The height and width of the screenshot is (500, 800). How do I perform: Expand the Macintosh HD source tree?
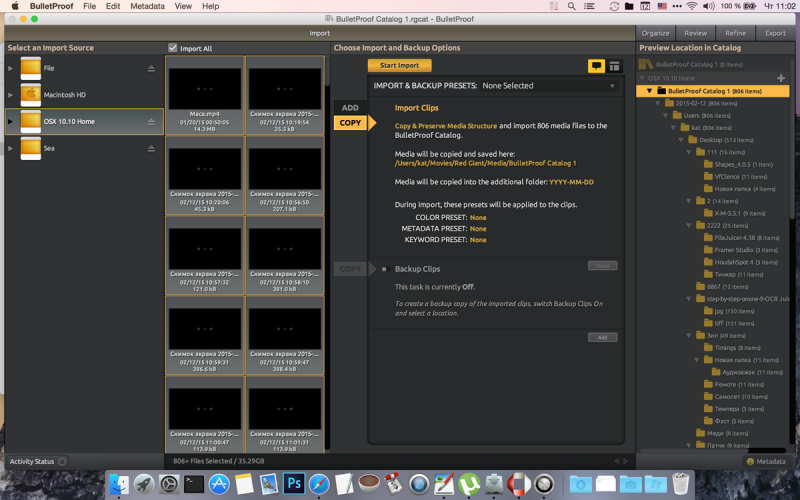click(11, 95)
